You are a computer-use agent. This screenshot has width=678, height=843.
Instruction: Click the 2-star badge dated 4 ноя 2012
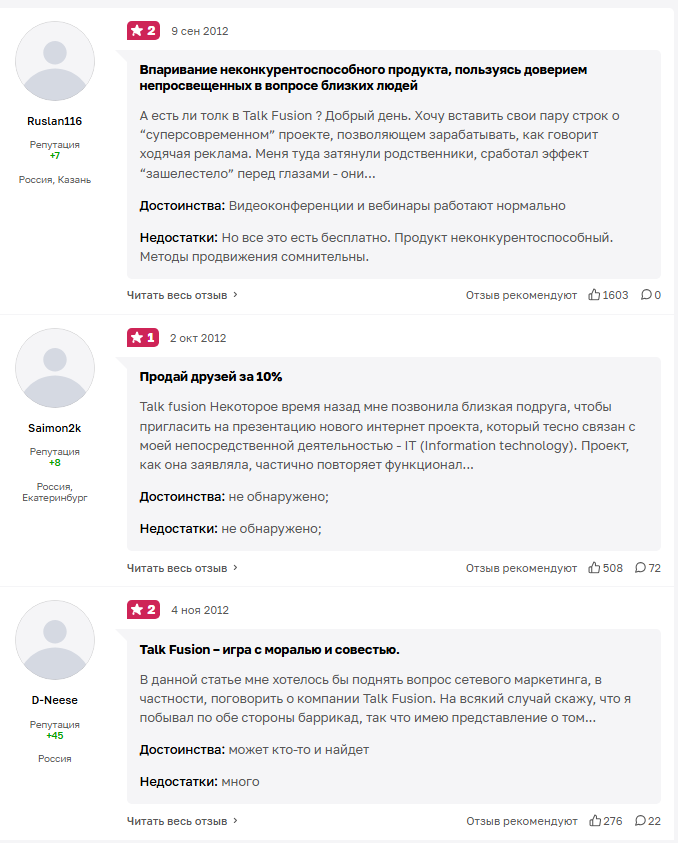(x=143, y=610)
